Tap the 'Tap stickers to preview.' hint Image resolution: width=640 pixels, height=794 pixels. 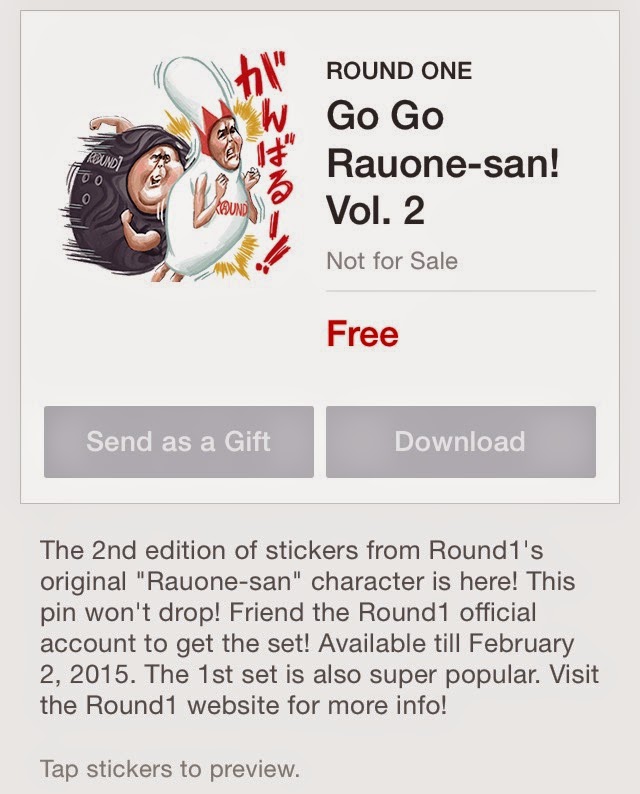(170, 769)
